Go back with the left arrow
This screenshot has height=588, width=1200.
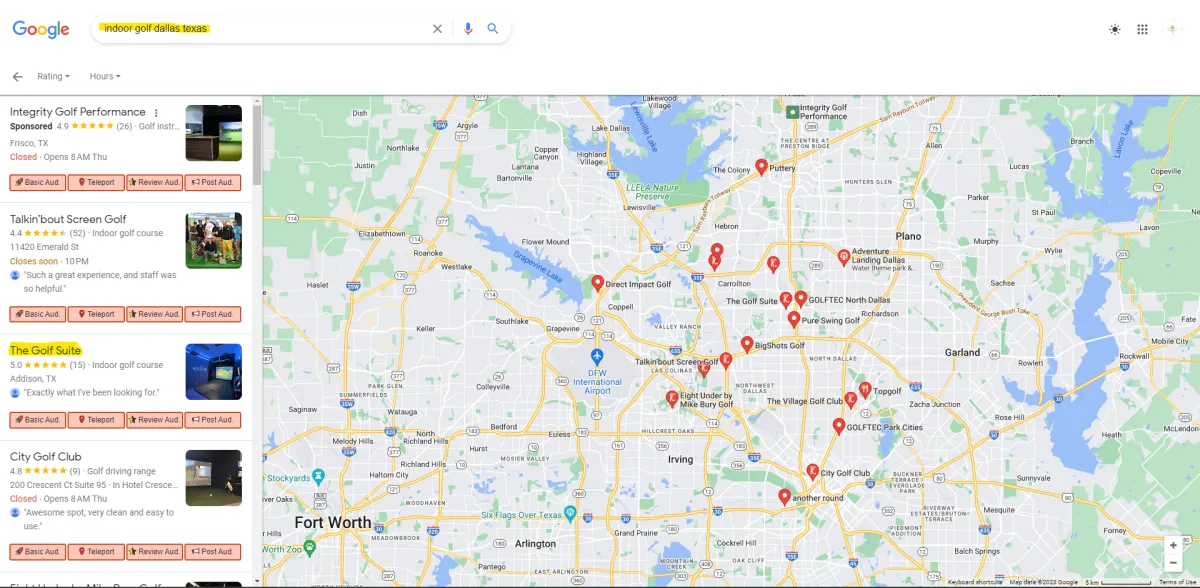coord(17,76)
